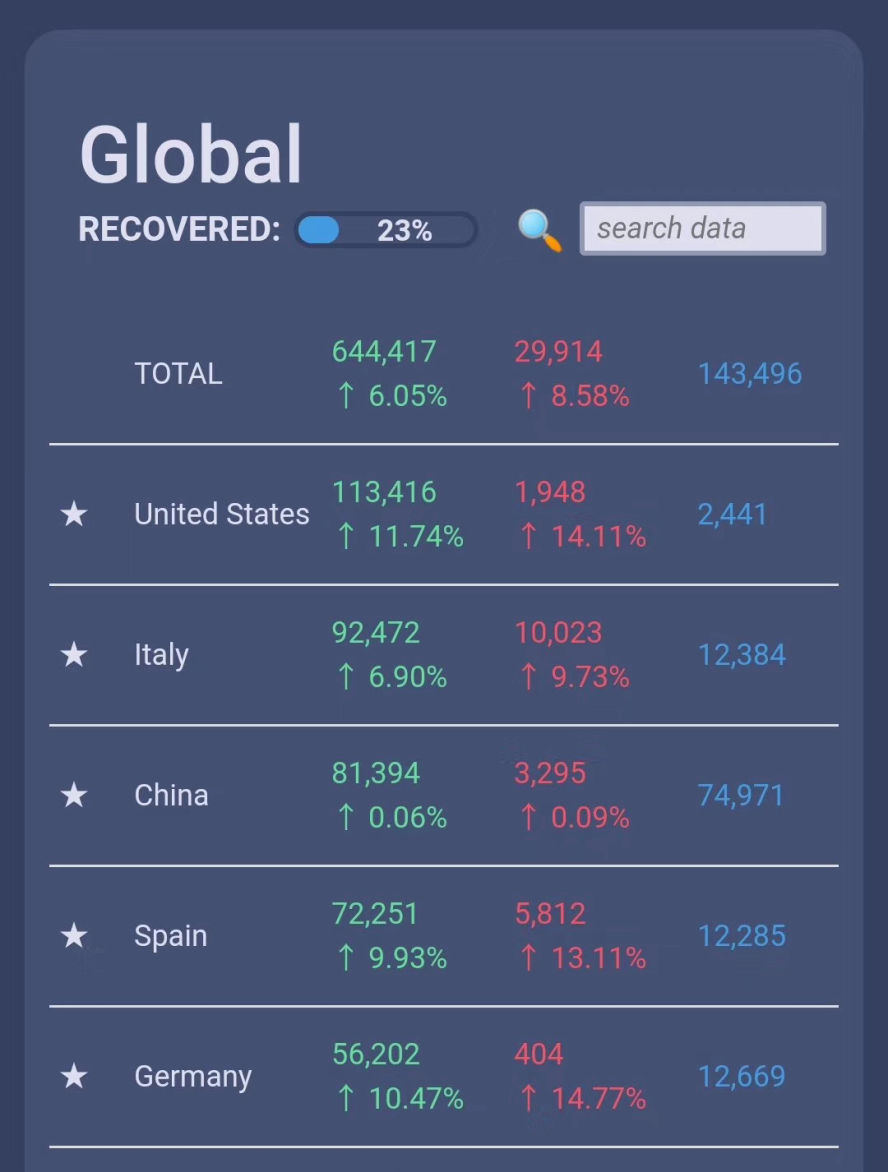Click total confirmed cases 644,417
The height and width of the screenshot is (1172, 888).
(384, 352)
